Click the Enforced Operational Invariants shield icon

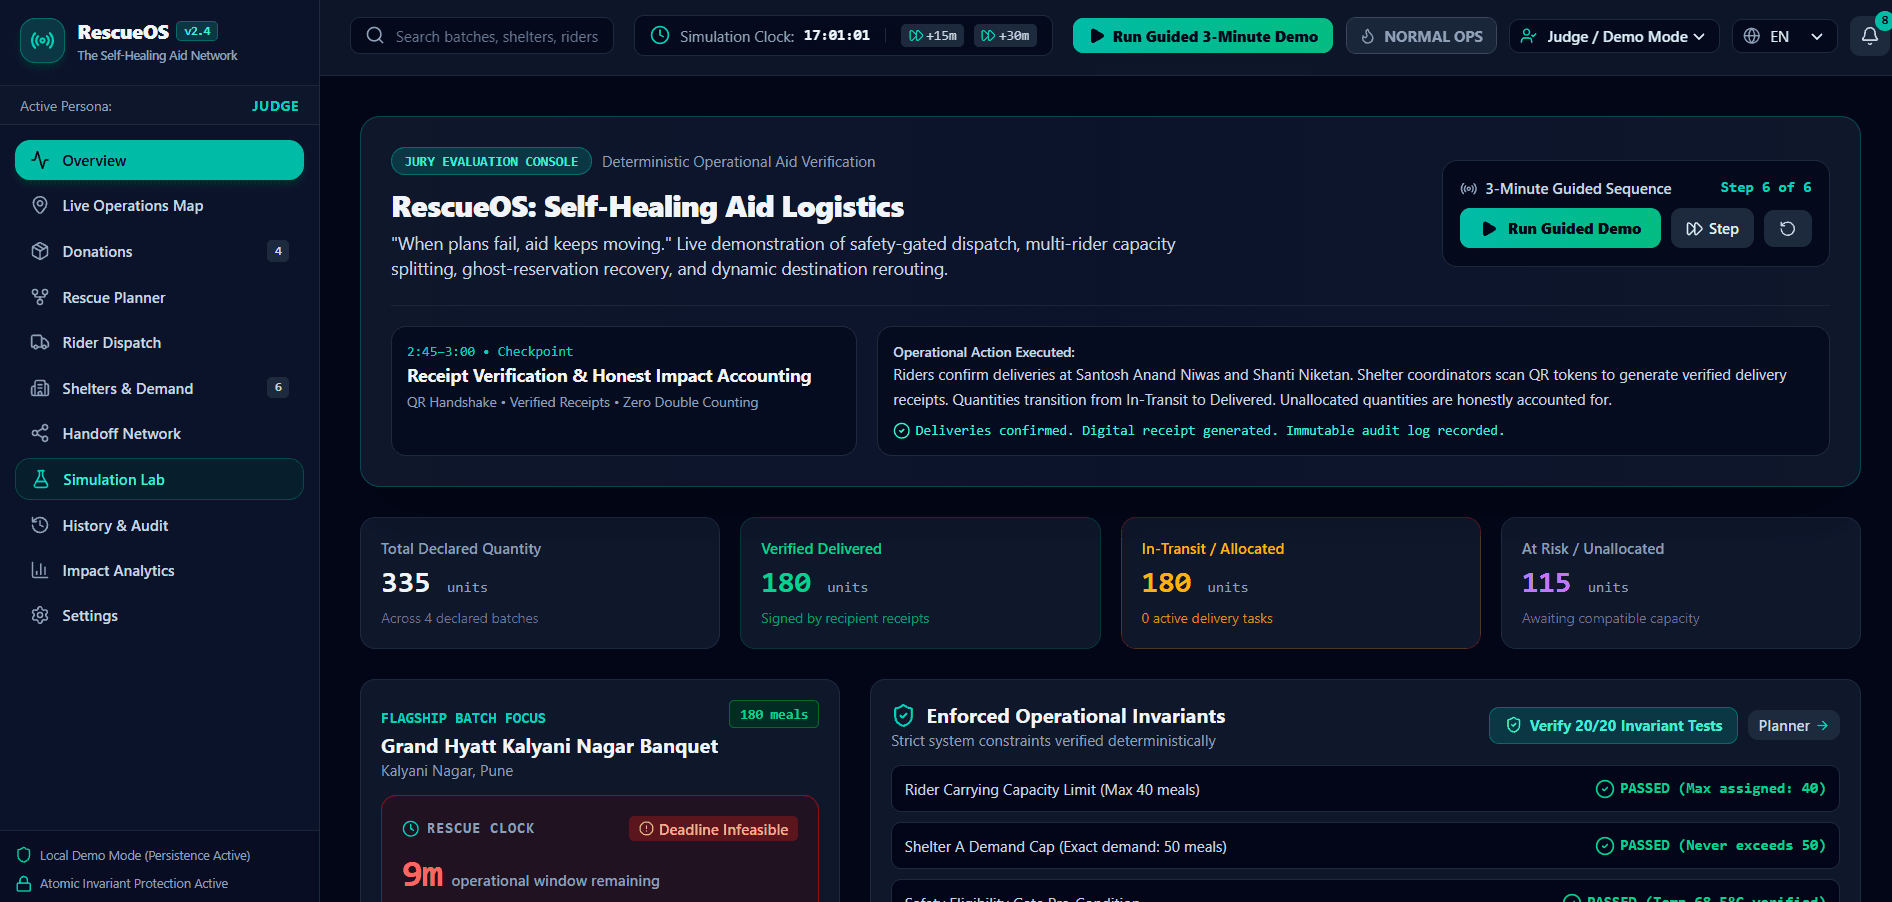click(904, 716)
